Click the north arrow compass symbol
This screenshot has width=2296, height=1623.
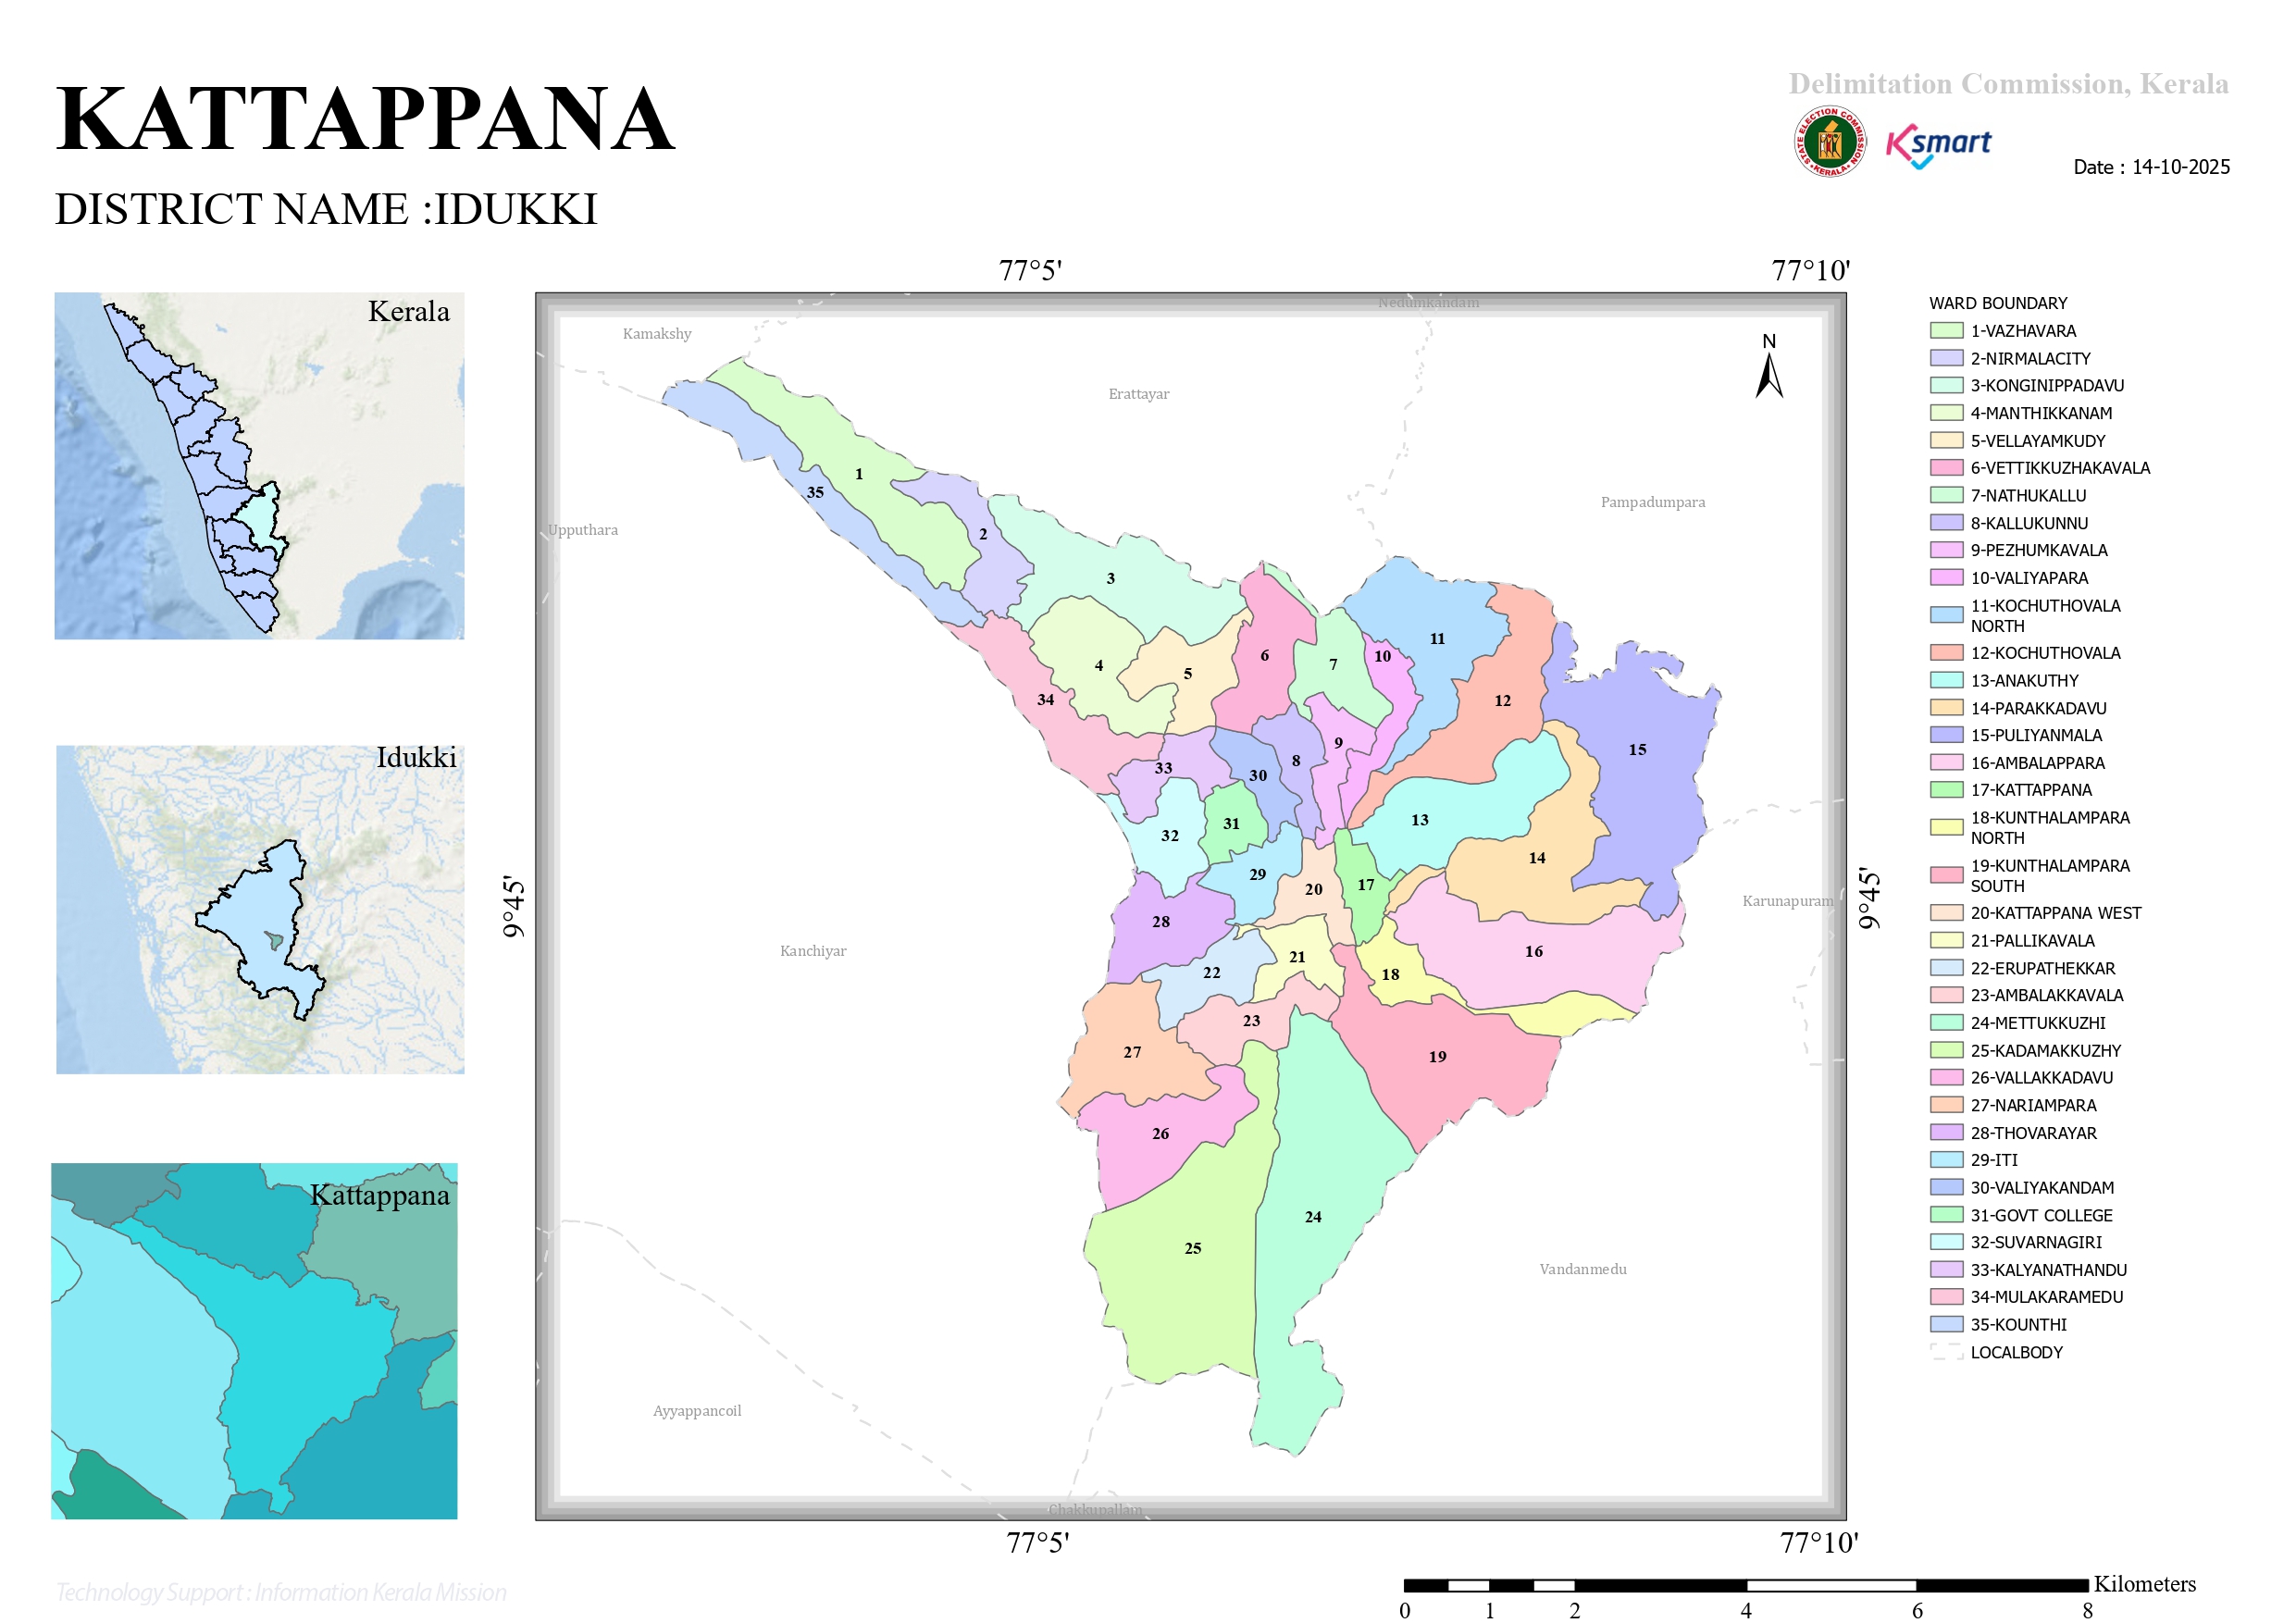tap(1769, 366)
